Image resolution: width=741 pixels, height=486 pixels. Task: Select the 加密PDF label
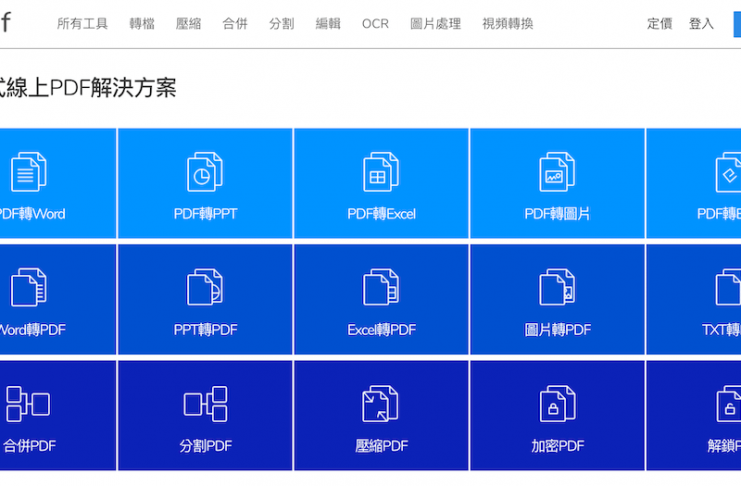click(x=558, y=446)
